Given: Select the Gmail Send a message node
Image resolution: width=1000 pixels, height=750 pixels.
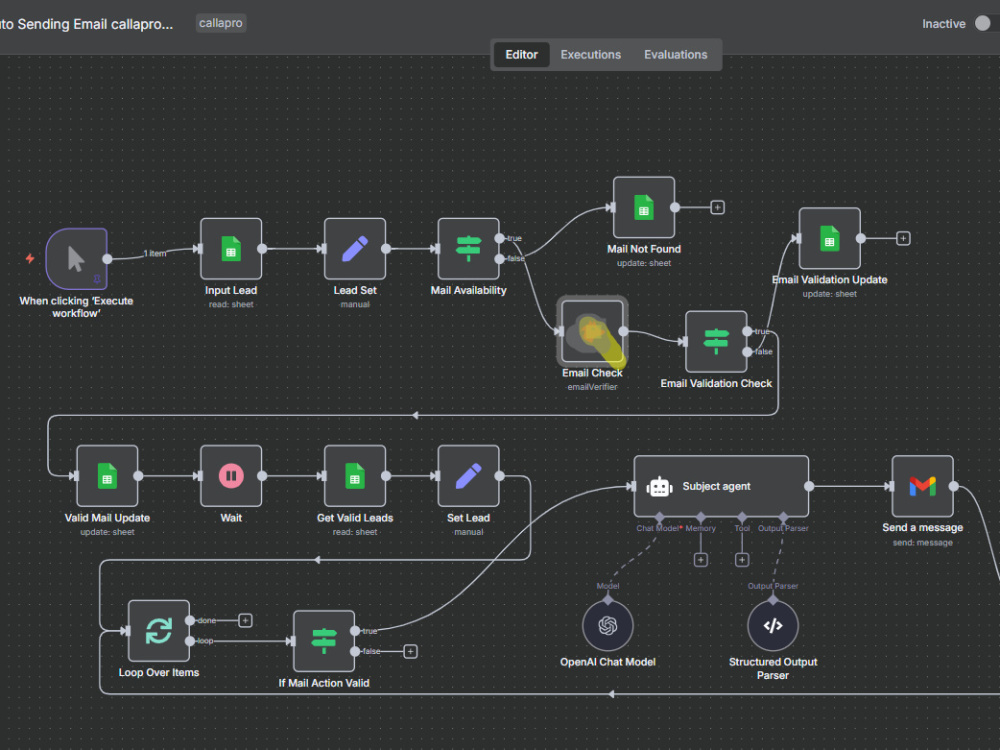Looking at the screenshot, I should pyautogui.click(x=922, y=486).
